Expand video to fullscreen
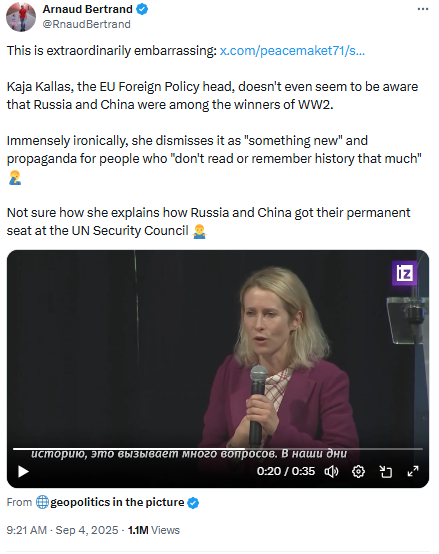The height and width of the screenshot is (554, 439). tap(413, 471)
